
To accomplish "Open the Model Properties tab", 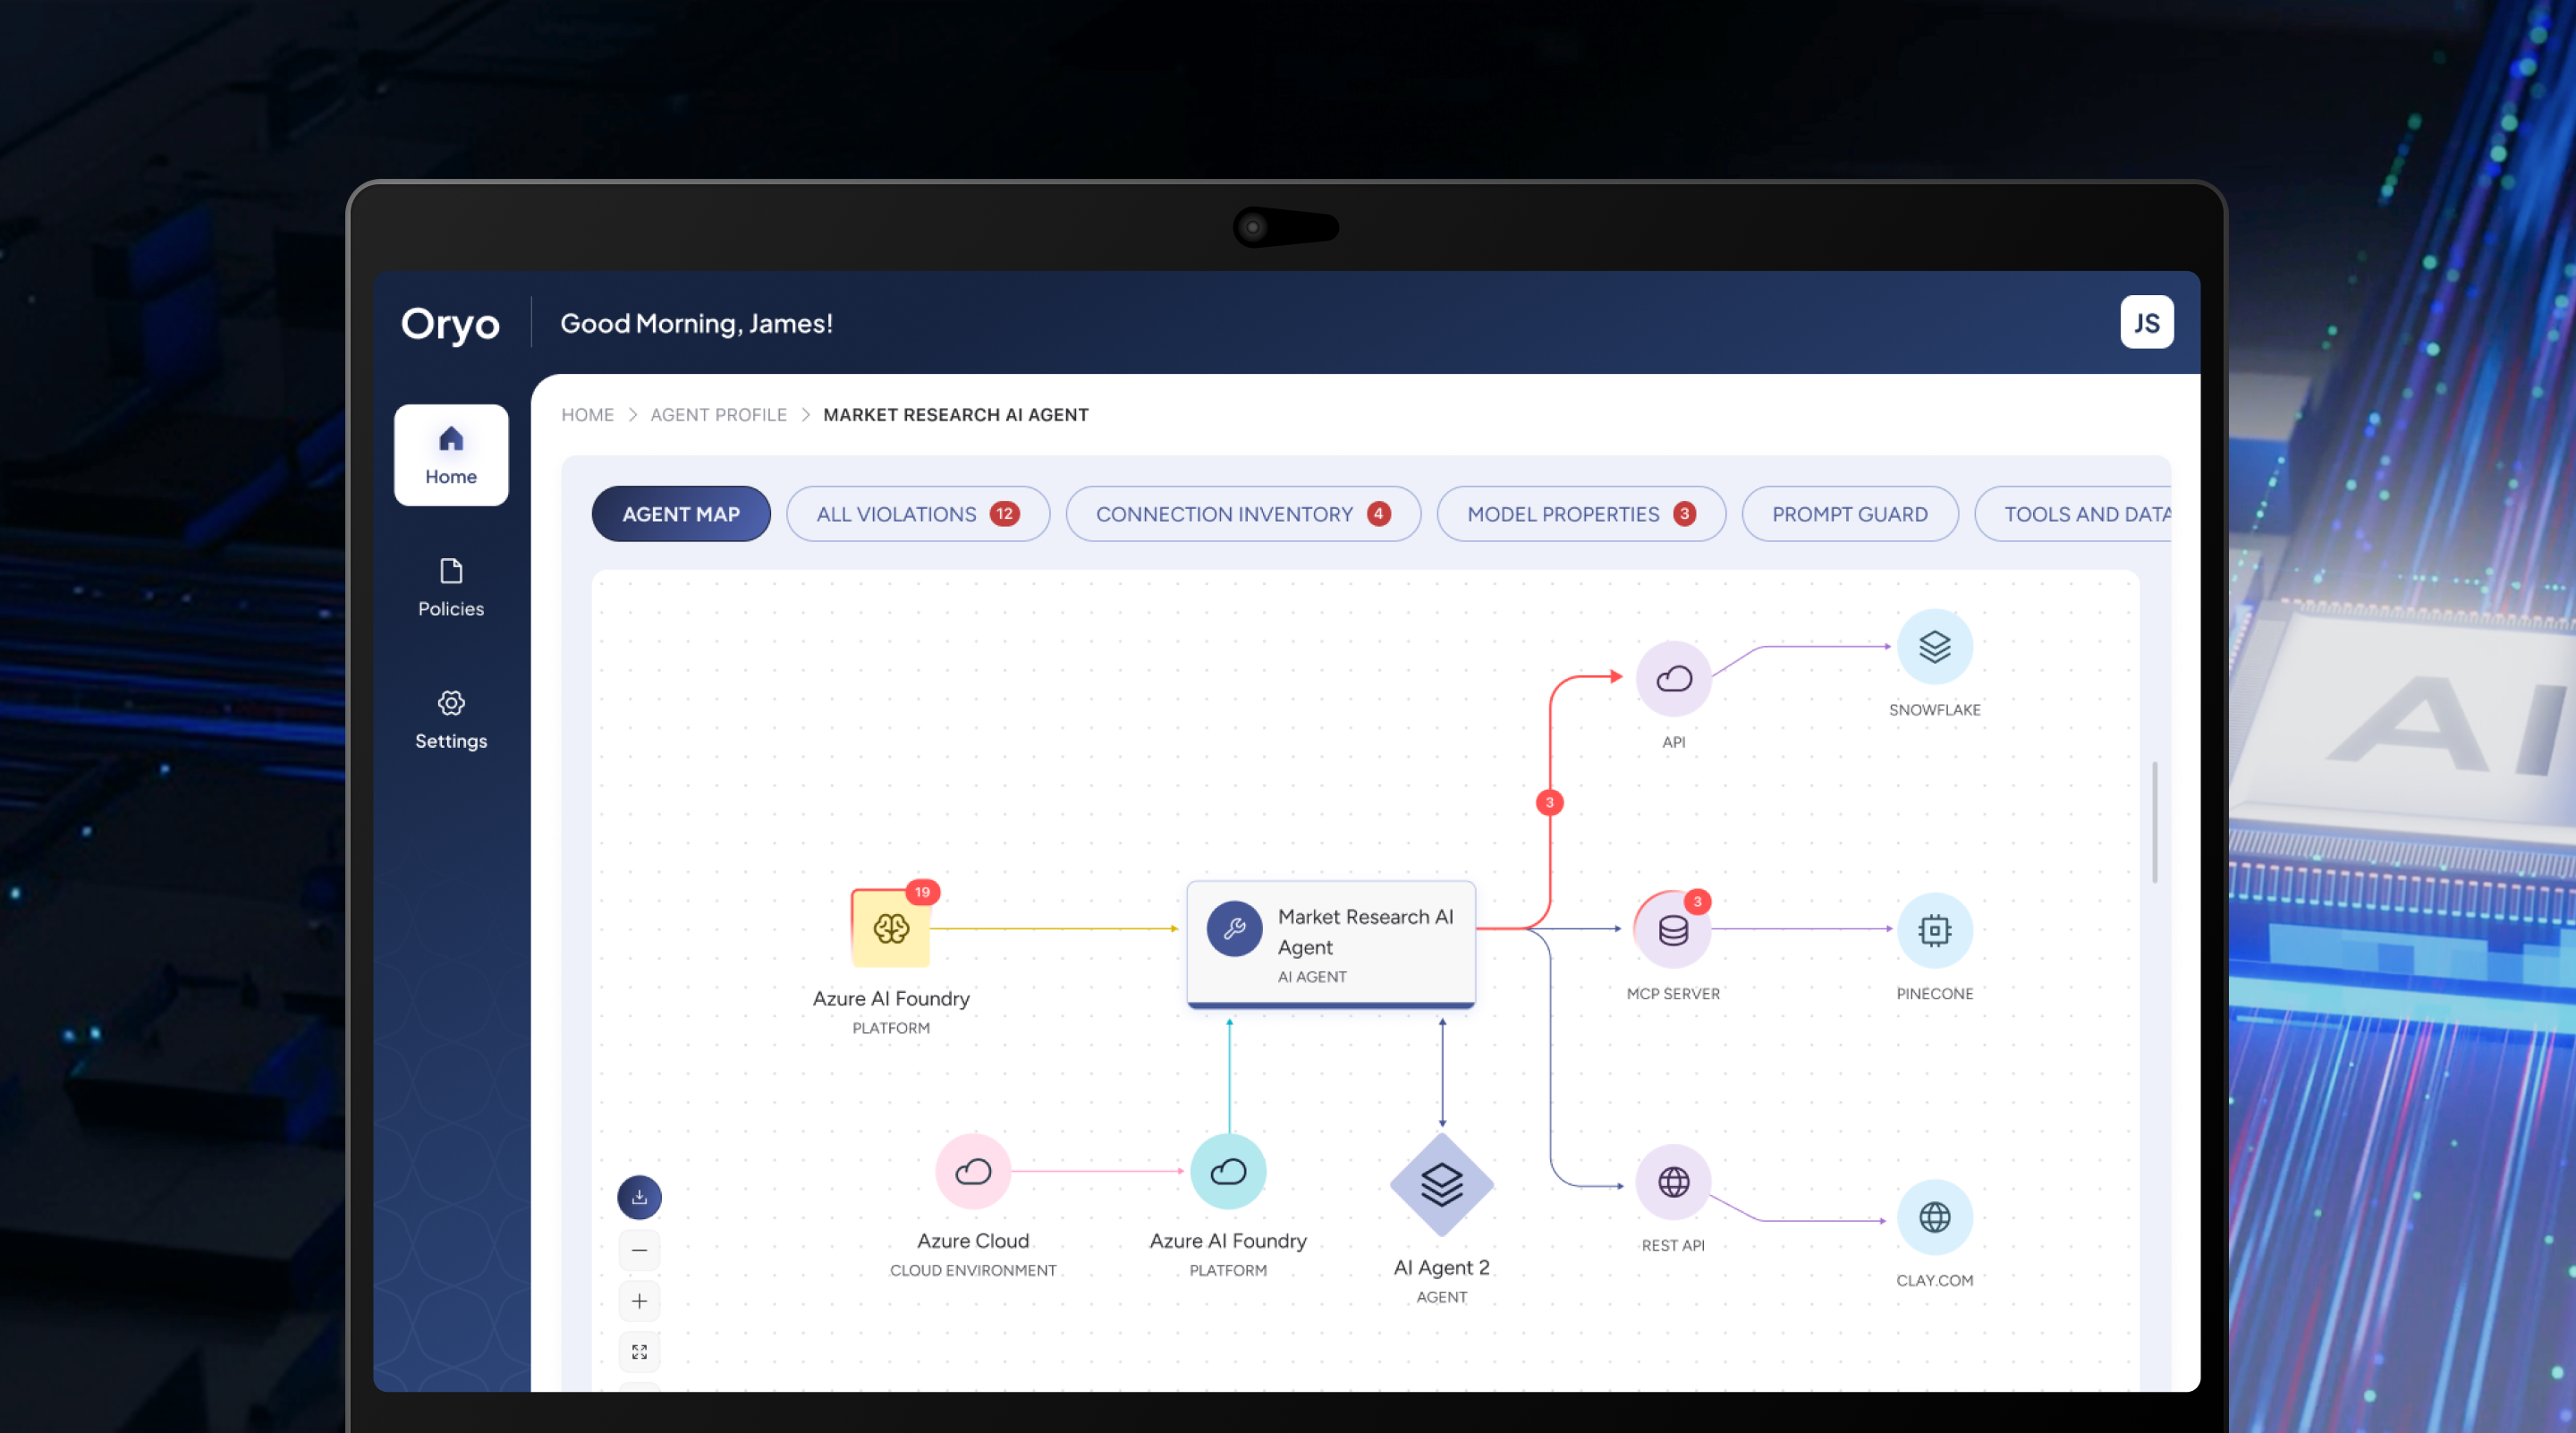I will (x=1581, y=514).
